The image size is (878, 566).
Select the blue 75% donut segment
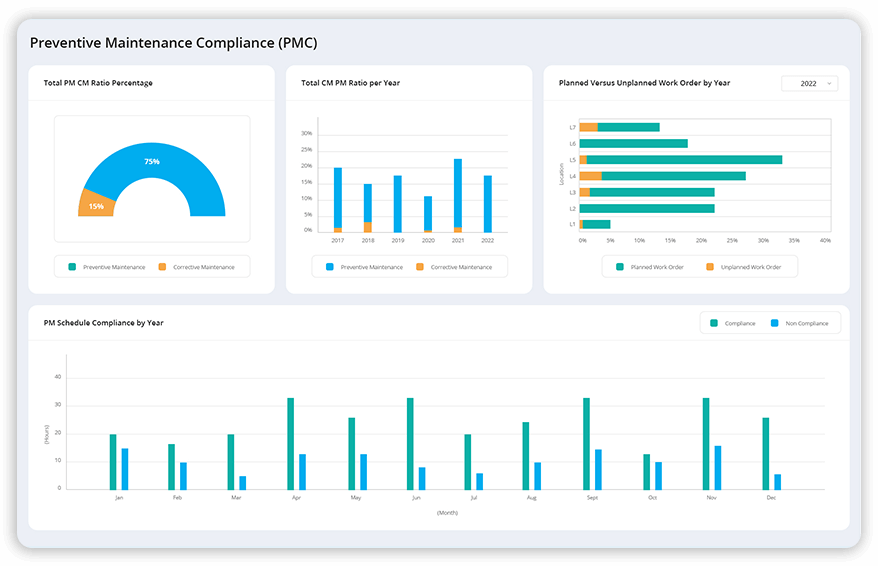(x=150, y=162)
